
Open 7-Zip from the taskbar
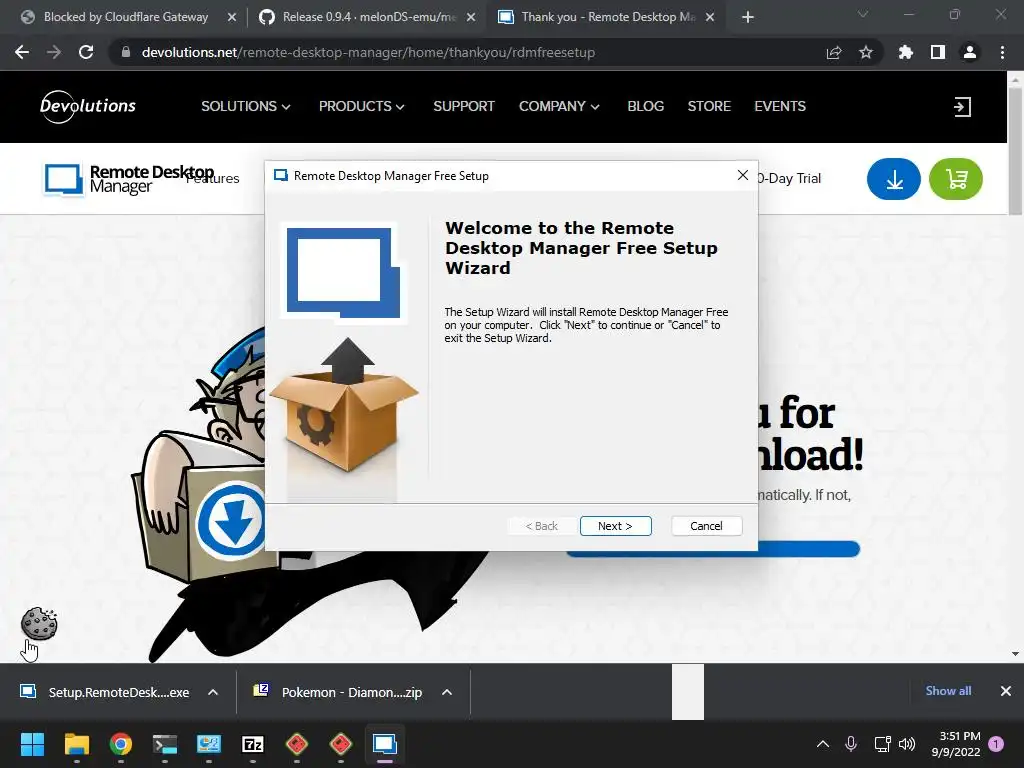tap(253, 744)
